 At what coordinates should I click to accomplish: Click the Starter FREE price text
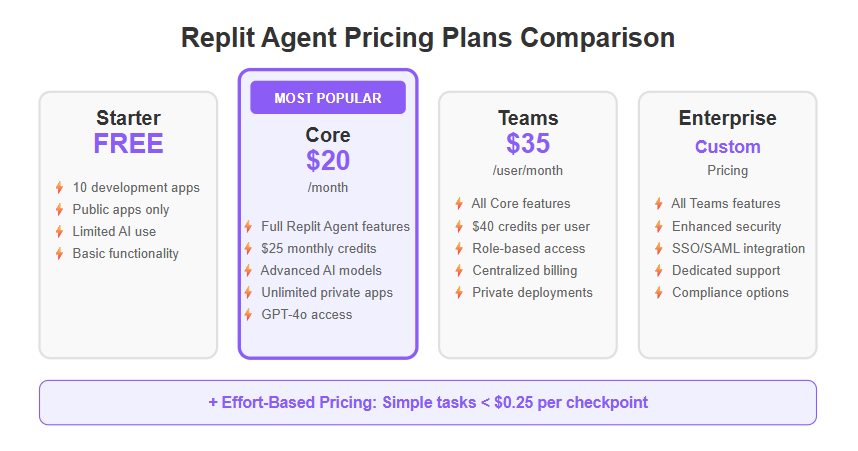point(128,144)
